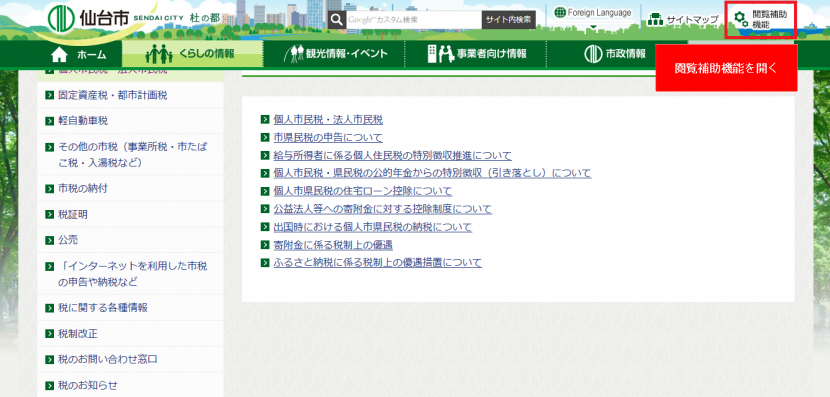
Task: Open 税のお知らせ sidebar item
Action: [130, 385]
